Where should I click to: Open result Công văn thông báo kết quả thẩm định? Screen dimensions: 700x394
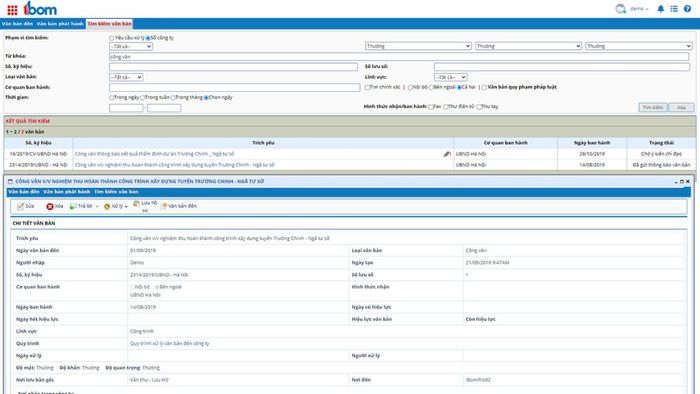pos(154,154)
